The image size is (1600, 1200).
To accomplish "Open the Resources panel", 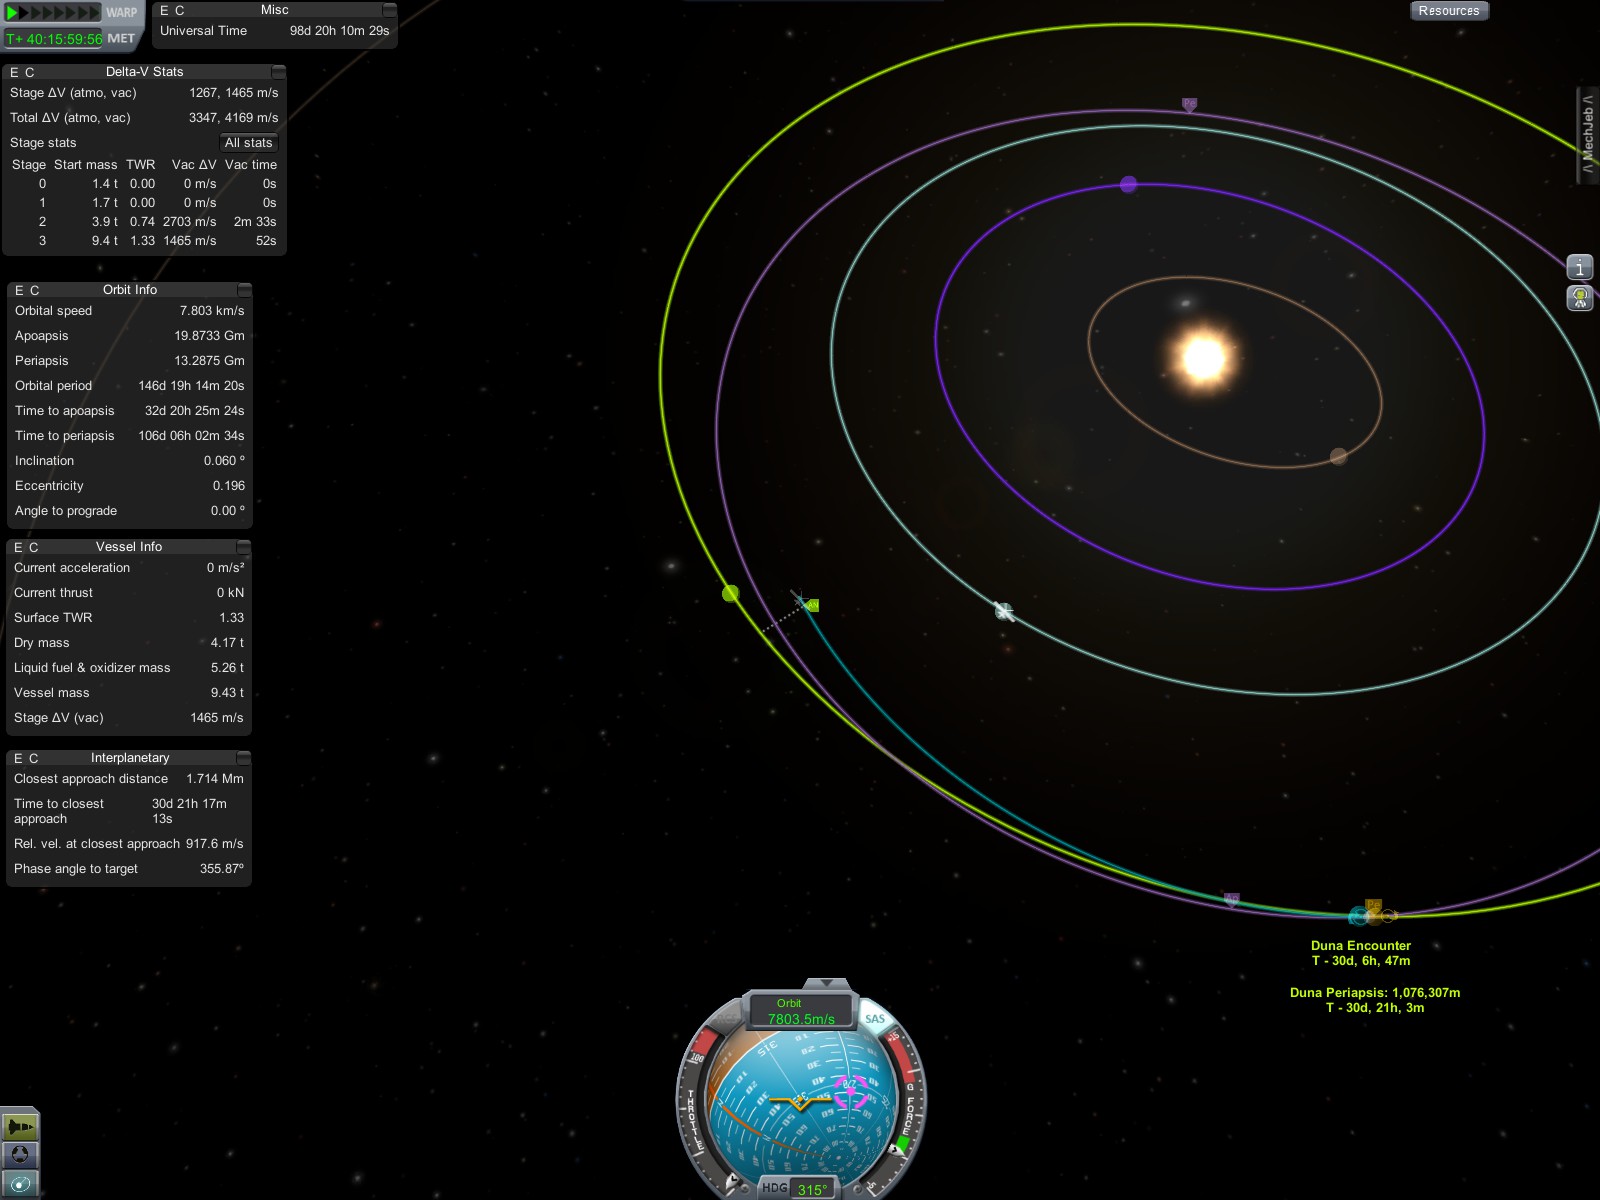I will tap(1449, 11).
